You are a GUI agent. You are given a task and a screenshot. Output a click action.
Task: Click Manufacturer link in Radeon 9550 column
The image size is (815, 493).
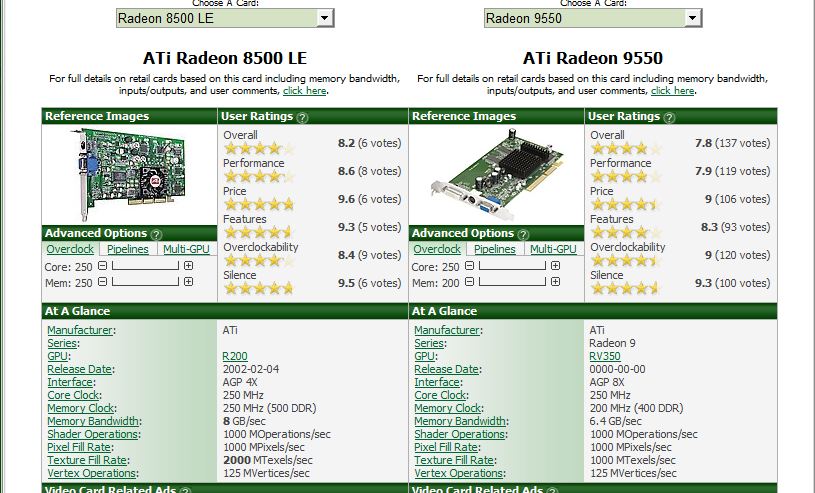pyautogui.click(x=447, y=330)
